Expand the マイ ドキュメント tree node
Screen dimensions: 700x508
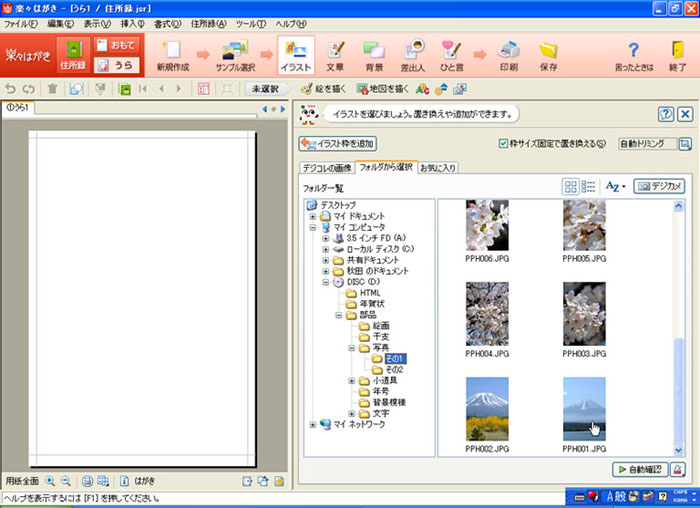click(313, 216)
